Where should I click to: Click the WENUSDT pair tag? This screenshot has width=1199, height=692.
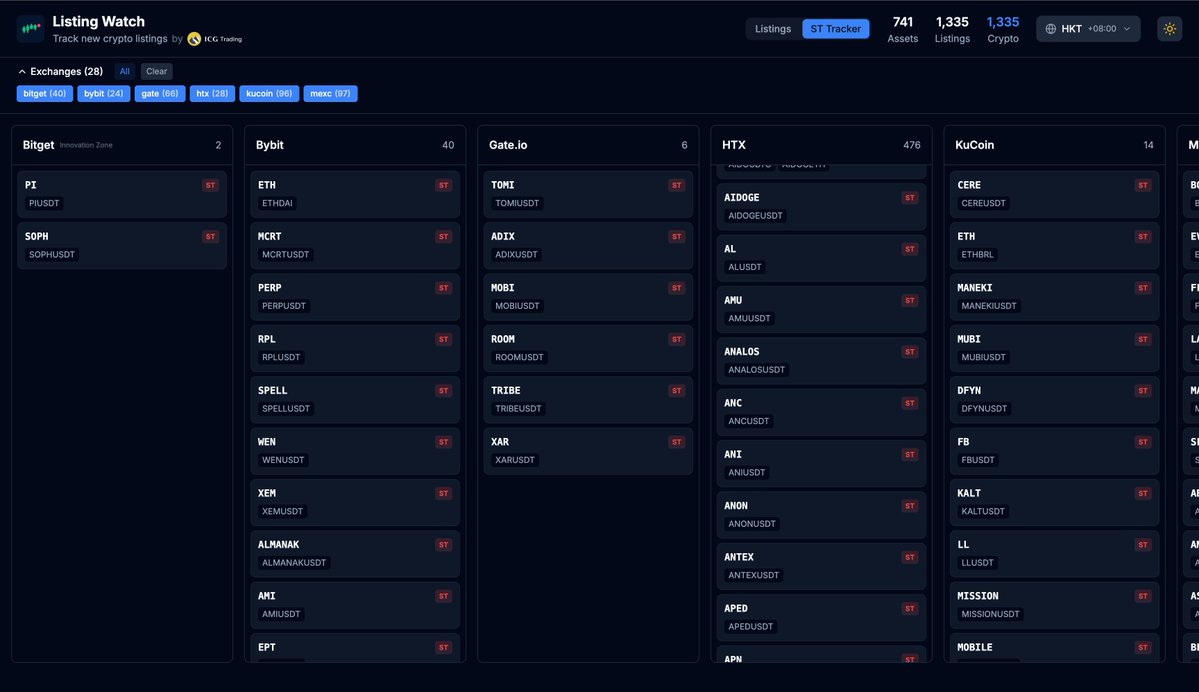click(x=283, y=460)
